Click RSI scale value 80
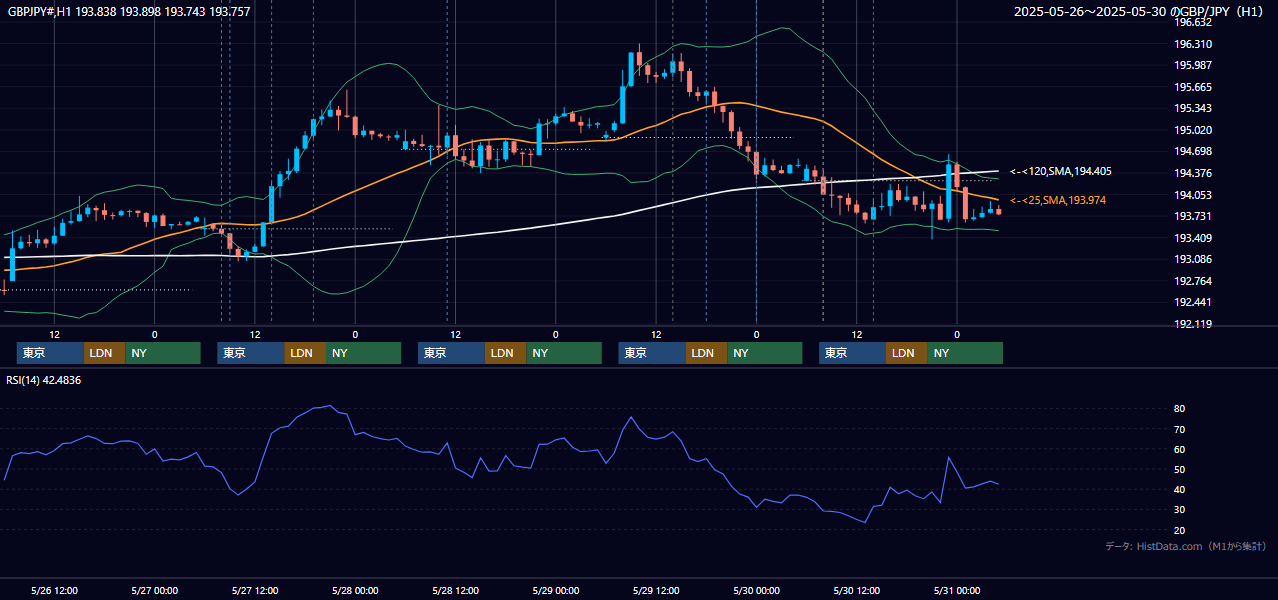Screen dimensions: 1278x600 click(1180, 409)
